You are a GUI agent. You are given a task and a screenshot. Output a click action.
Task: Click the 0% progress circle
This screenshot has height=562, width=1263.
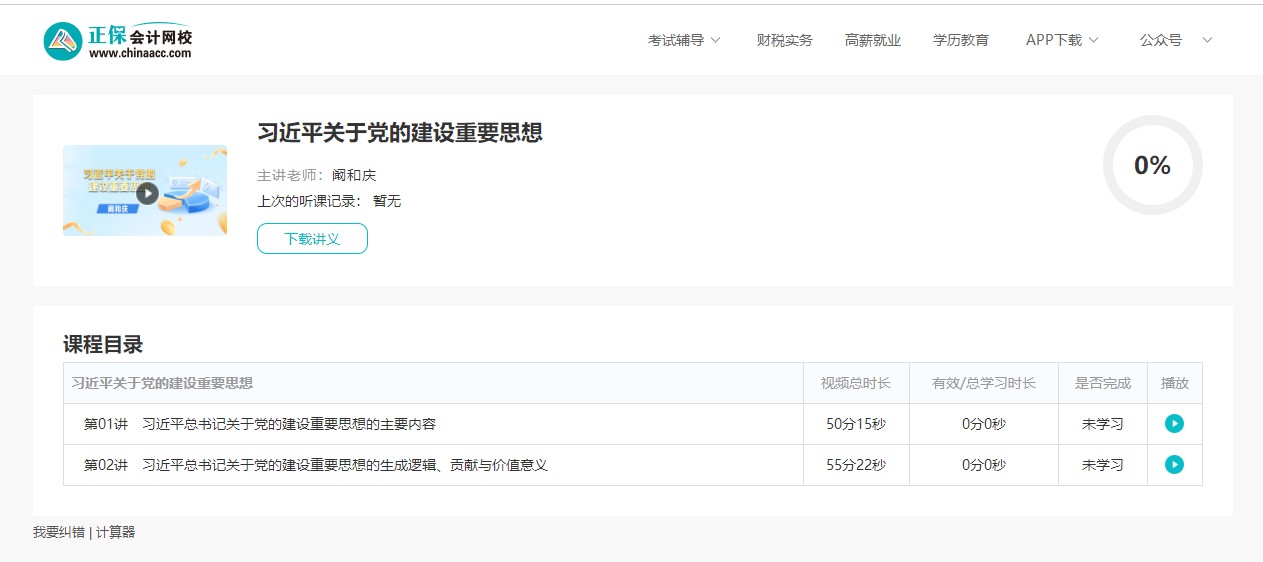point(1152,166)
